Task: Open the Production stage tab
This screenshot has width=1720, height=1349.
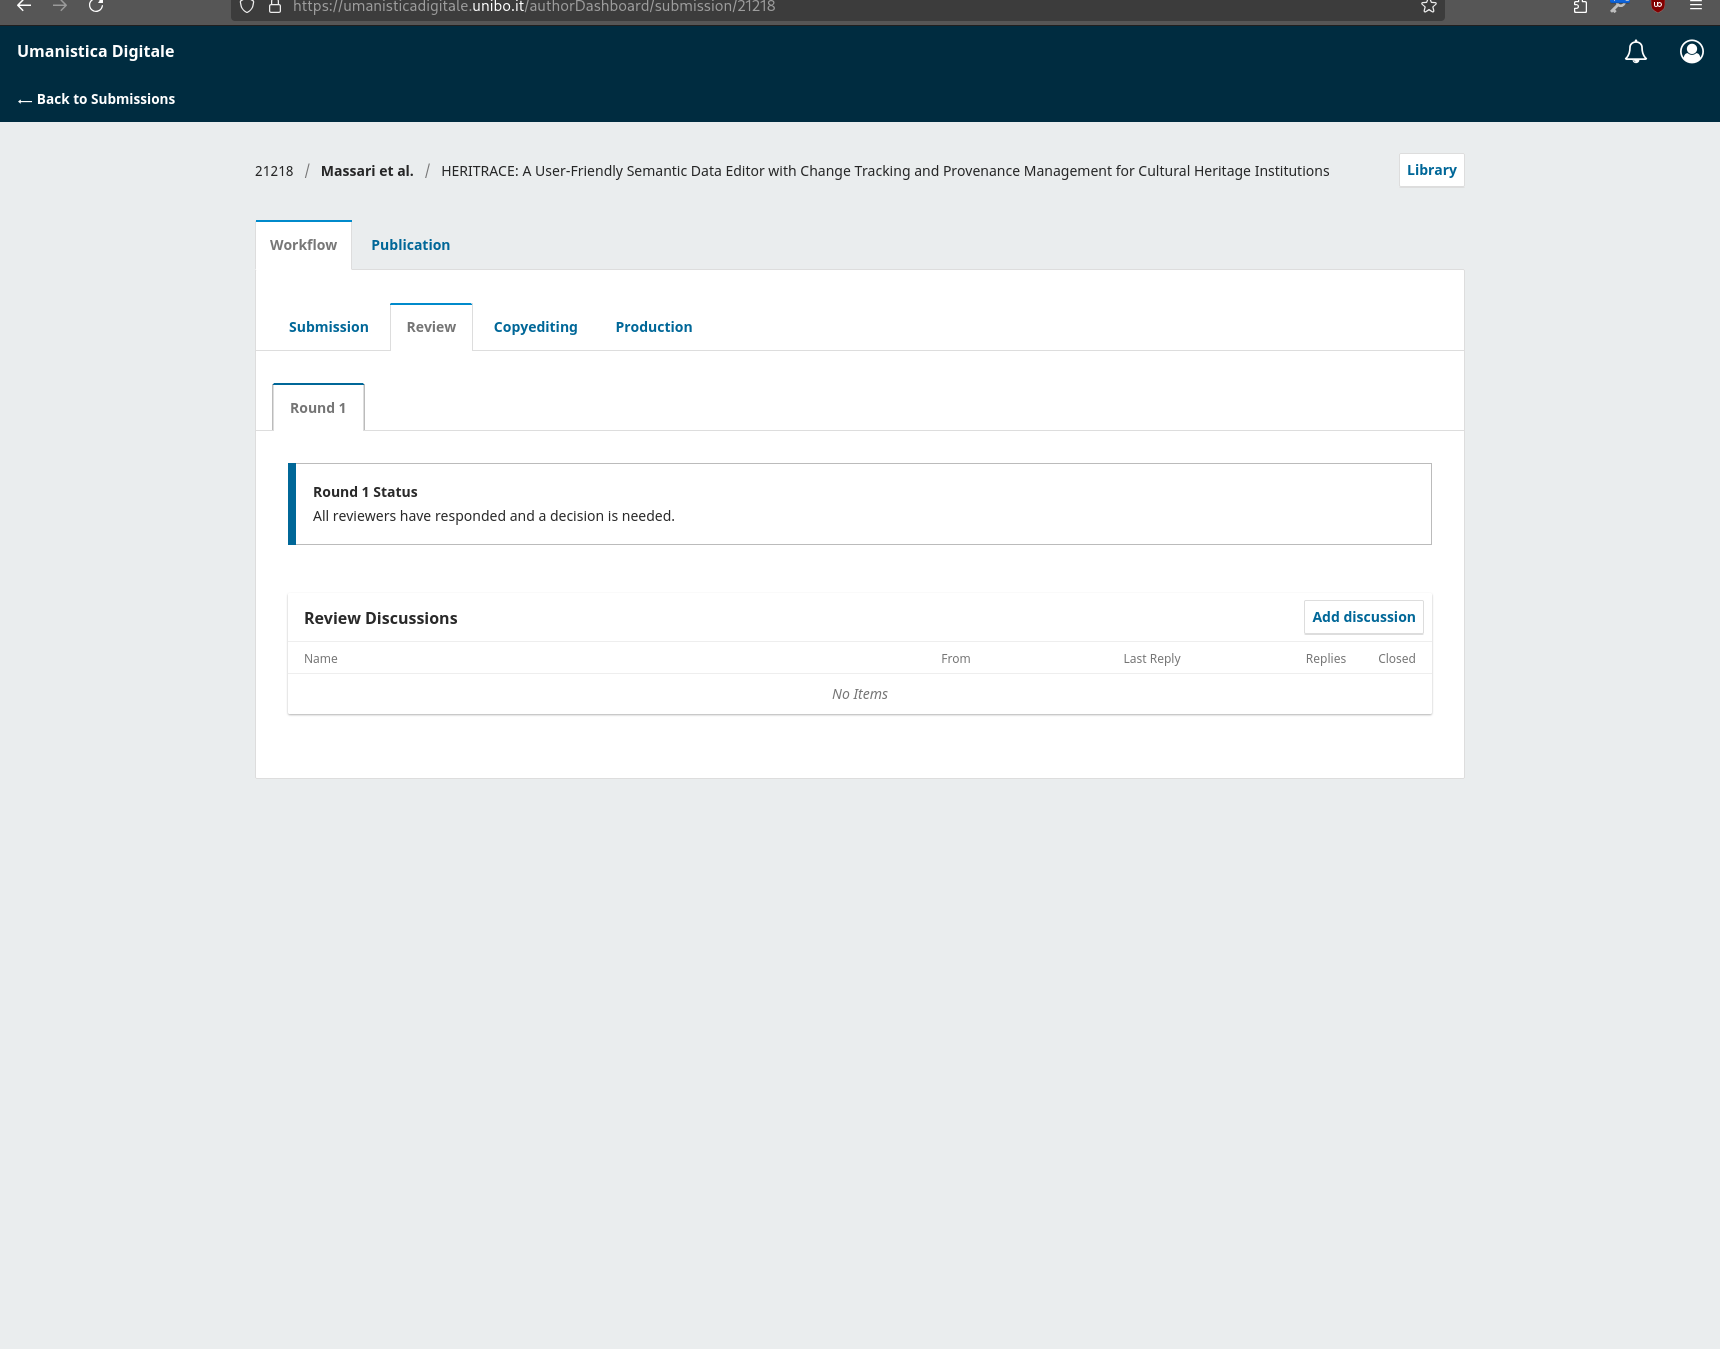Action: click(654, 327)
